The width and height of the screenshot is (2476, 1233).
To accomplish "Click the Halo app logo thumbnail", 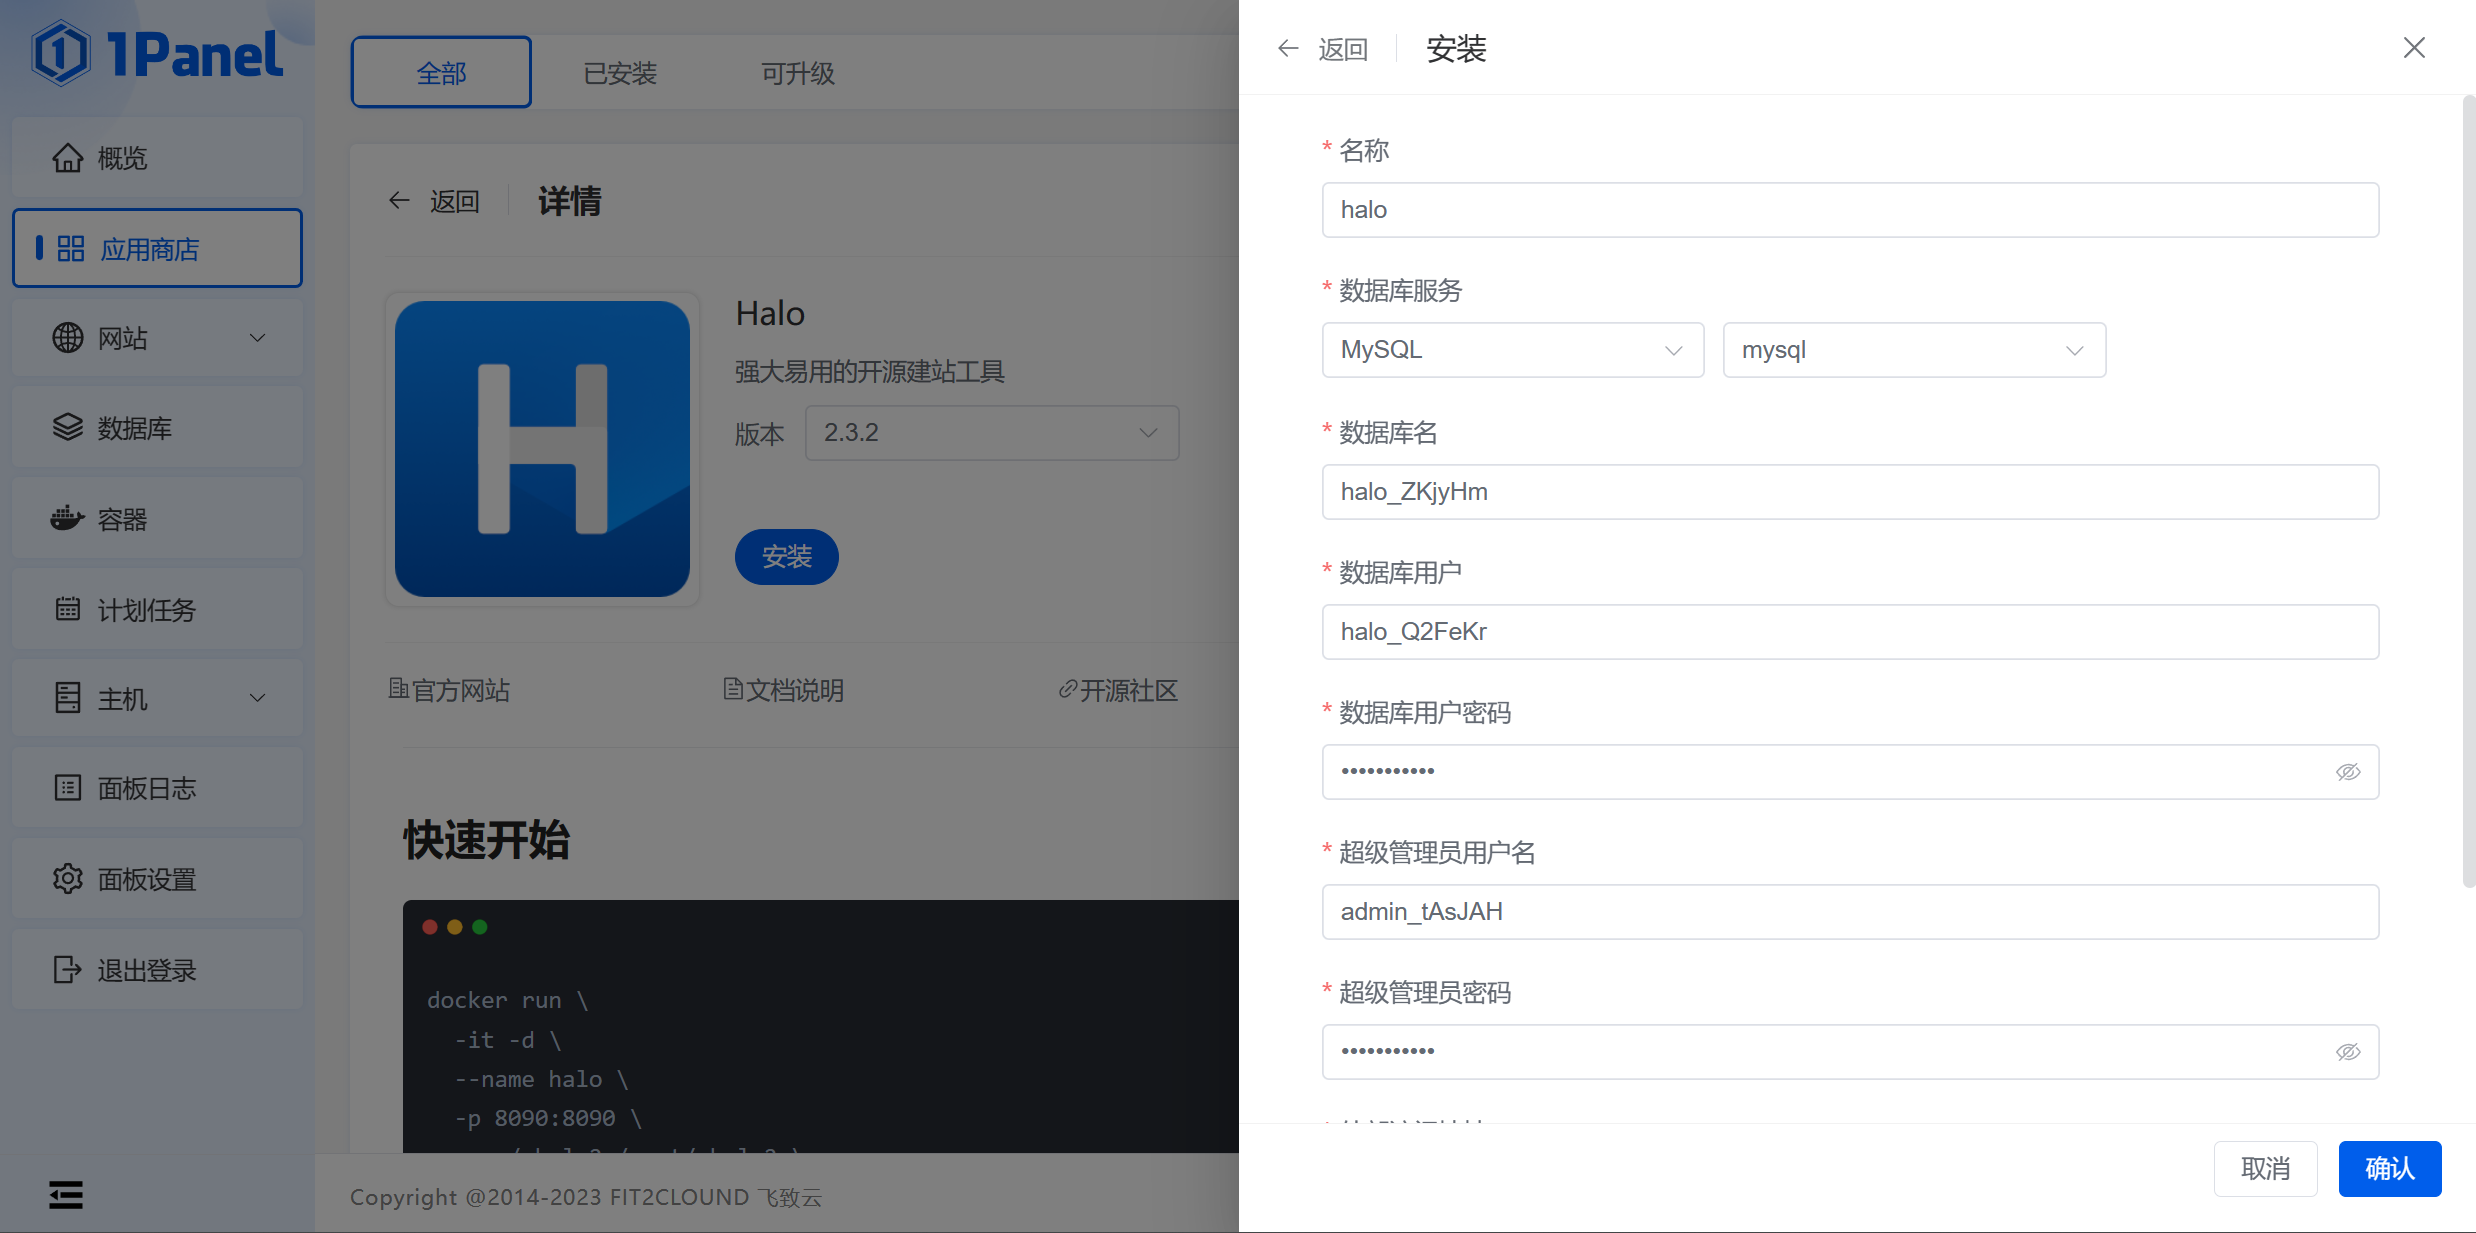I will (x=542, y=449).
